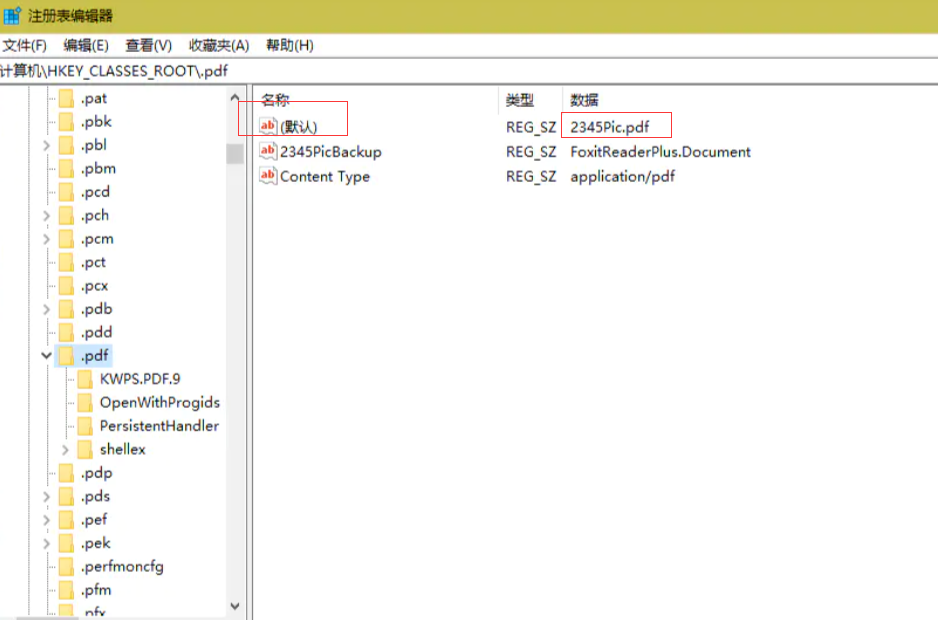Select the .pdb folder icon

coord(66,309)
